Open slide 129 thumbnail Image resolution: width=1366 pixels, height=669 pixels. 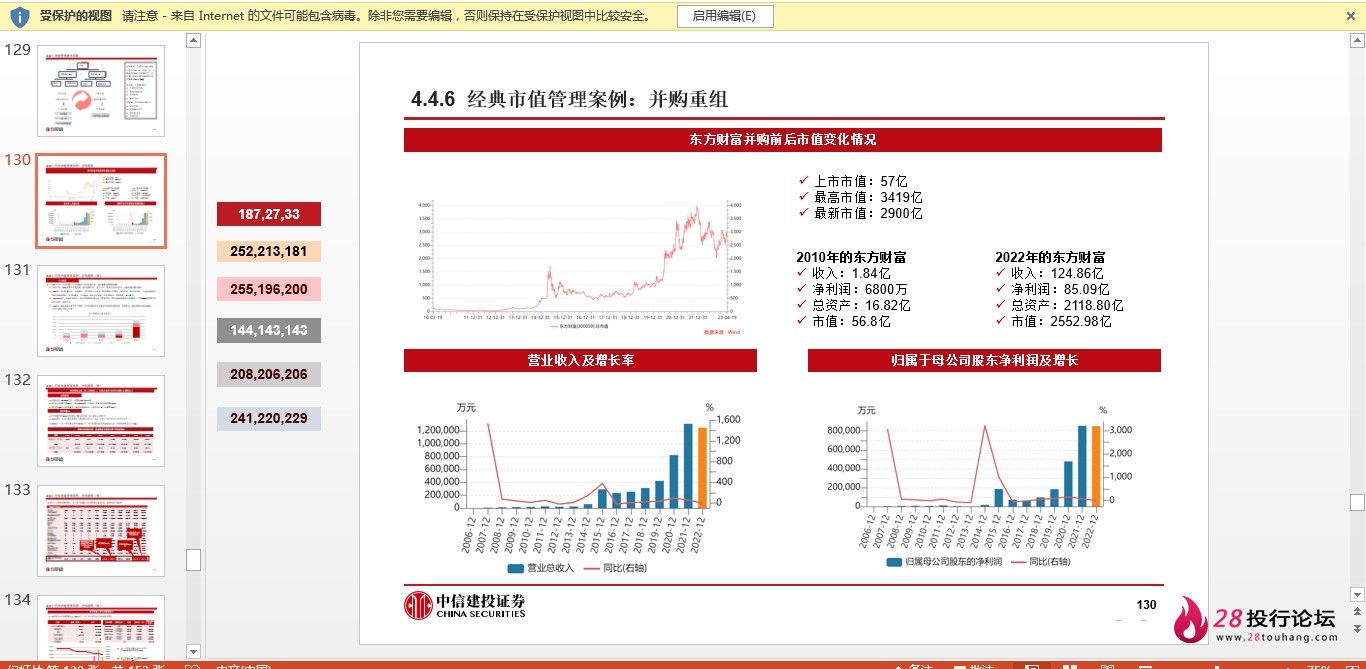point(101,90)
